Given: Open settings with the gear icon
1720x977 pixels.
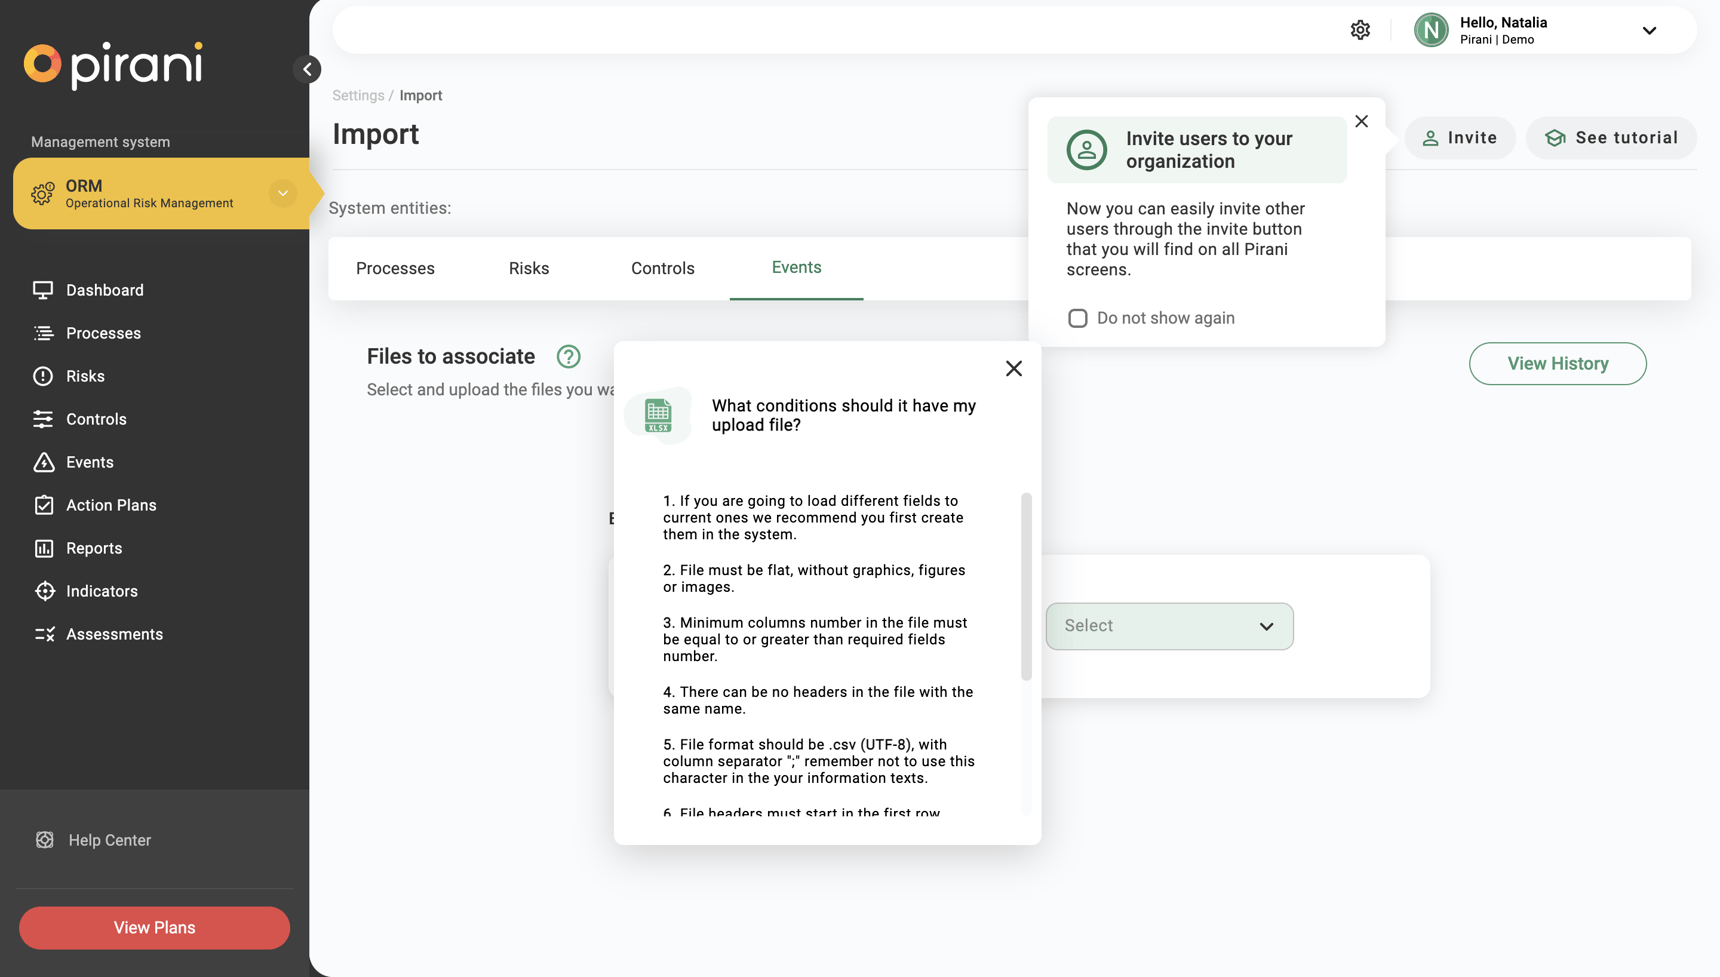Looking at the screenshot, I should [1360, 30].
